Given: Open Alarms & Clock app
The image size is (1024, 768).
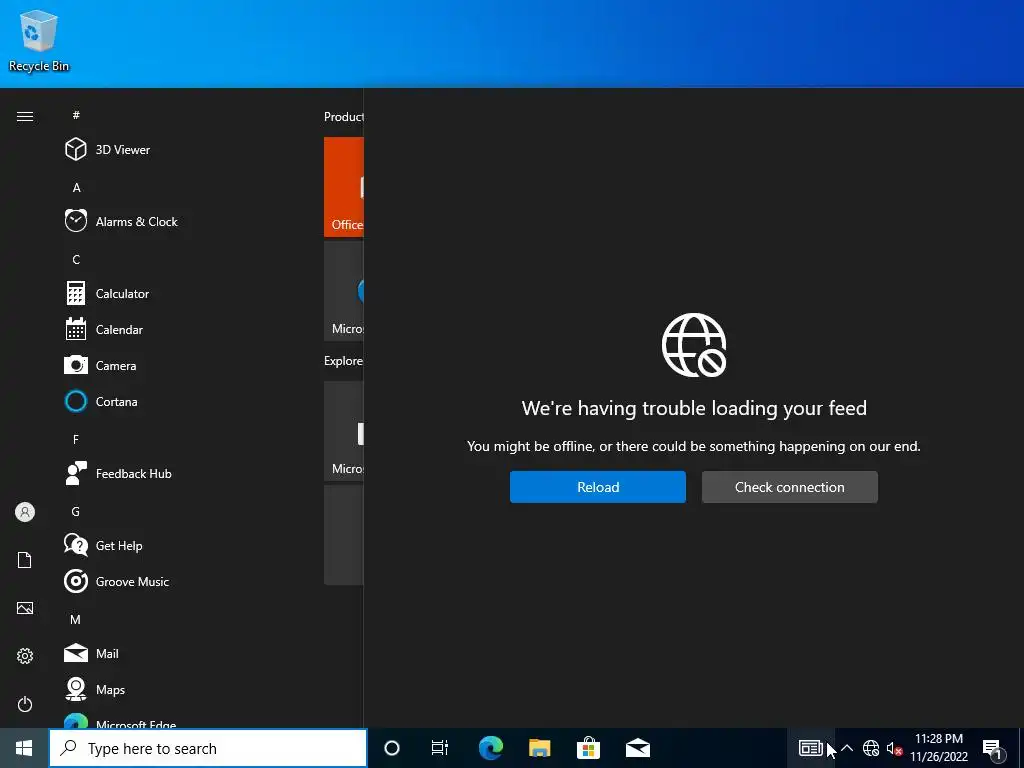Looking at the screenshot, I should tap(121, 221).
